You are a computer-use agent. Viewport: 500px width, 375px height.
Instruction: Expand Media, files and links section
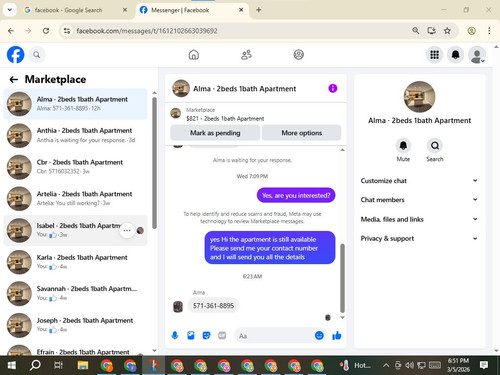(419, 219)
